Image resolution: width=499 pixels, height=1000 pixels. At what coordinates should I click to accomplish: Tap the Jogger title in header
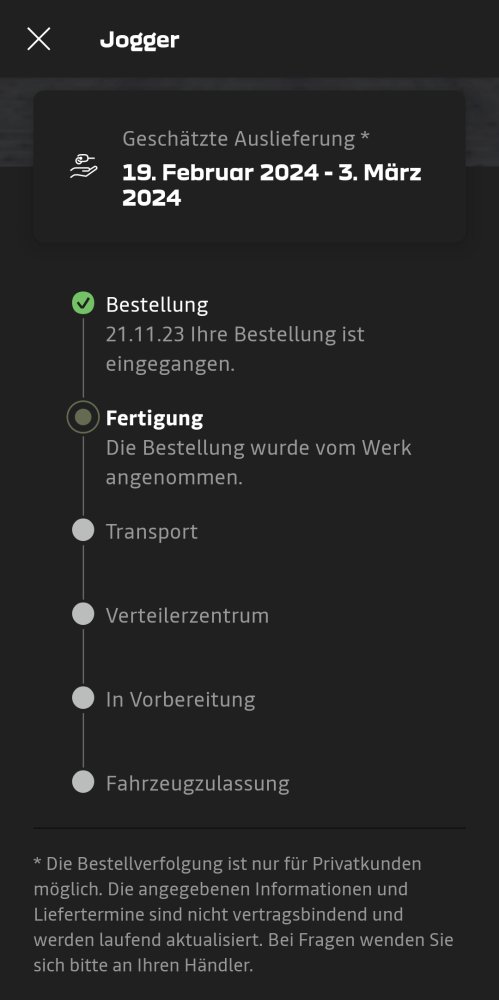pos(140,40)
